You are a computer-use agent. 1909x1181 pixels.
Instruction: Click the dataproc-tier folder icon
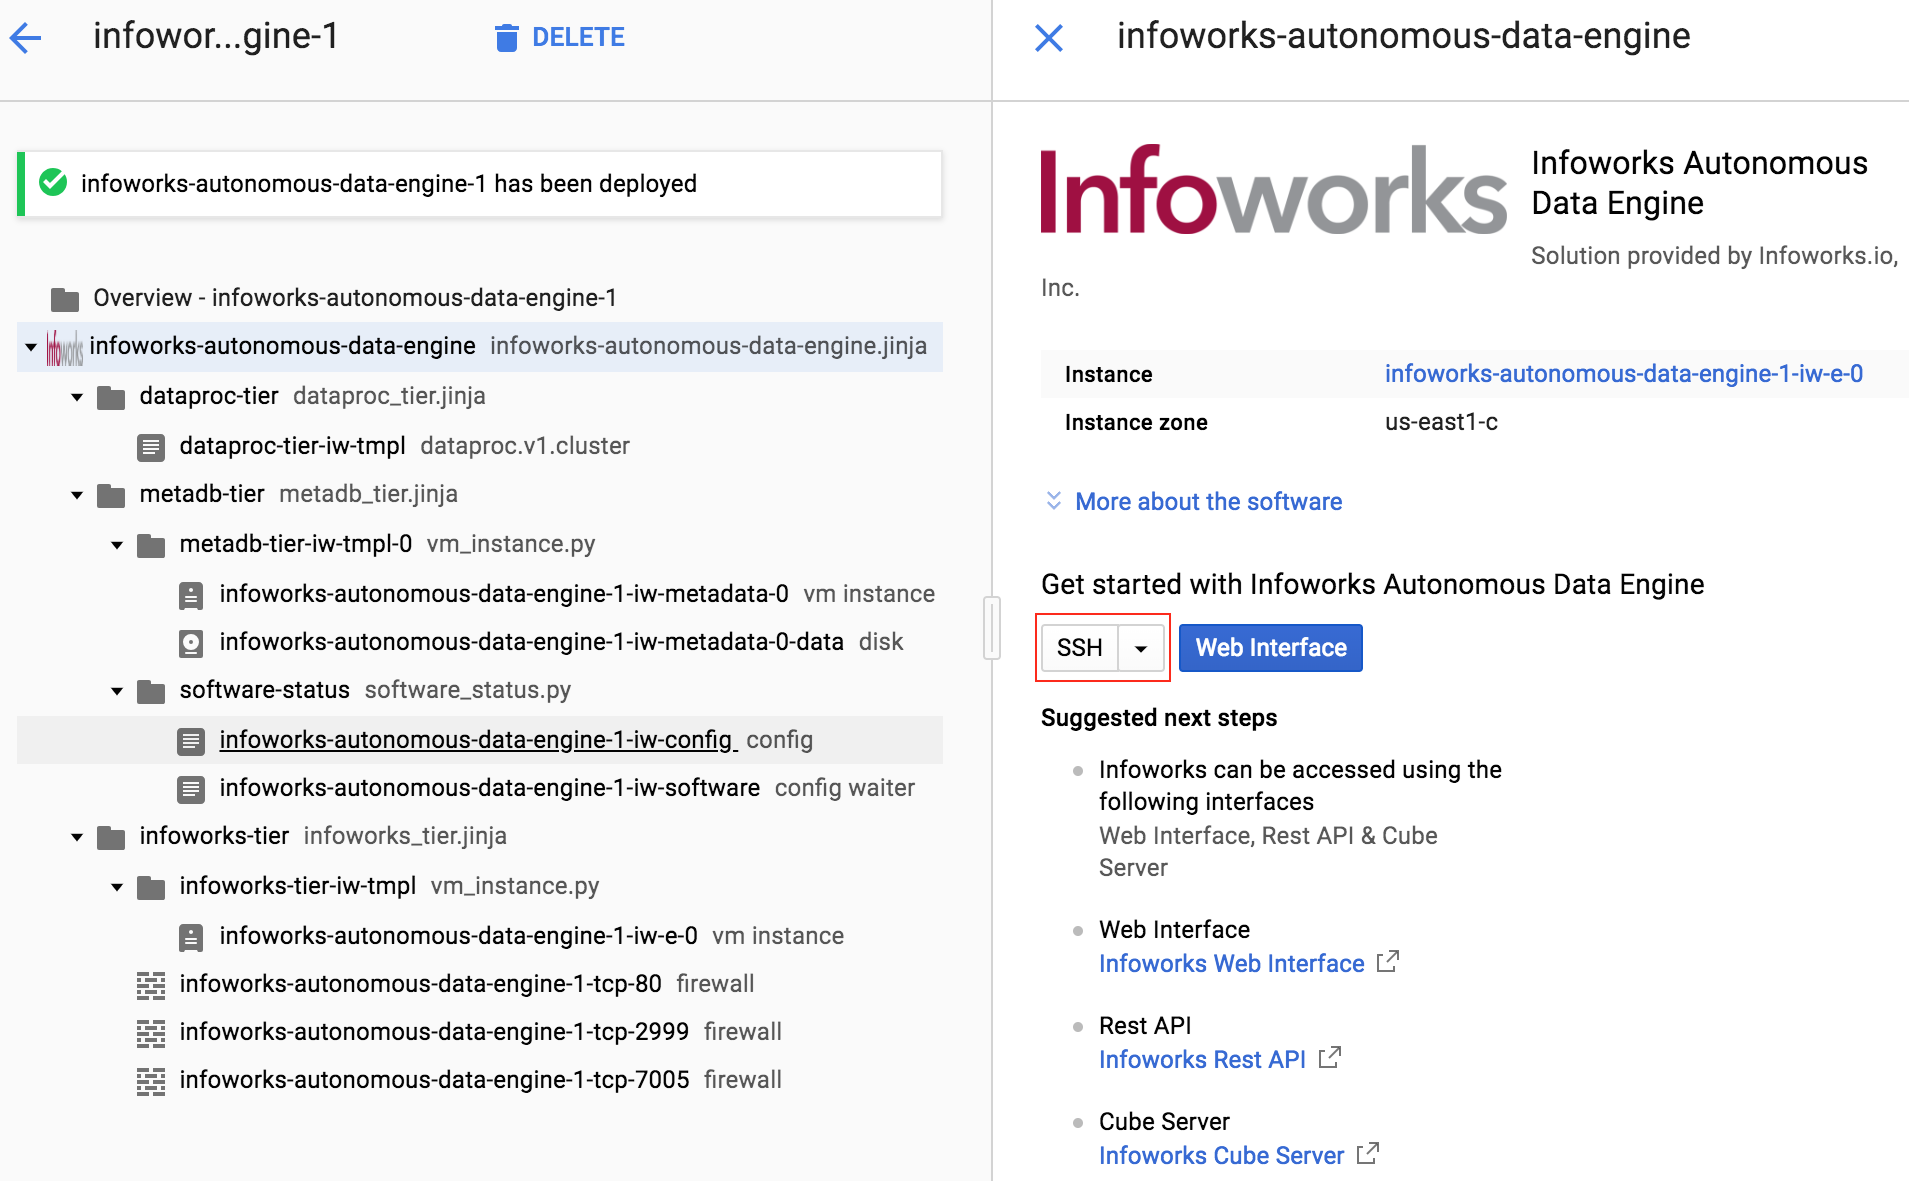111,398
